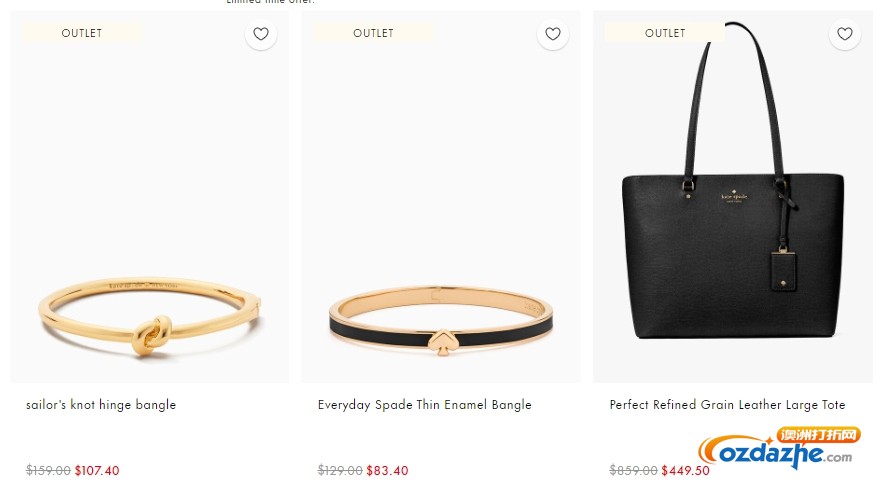Viewport: 883px width, 482px height.
Task: Add Leather Large Tote to wishlist
Action: click(x=845, y=34)
